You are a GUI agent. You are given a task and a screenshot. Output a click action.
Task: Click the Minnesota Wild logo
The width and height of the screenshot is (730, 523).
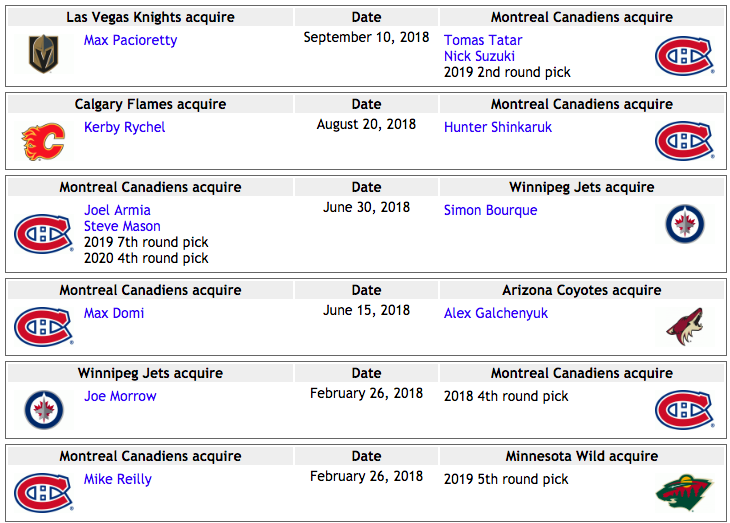point(684,493)
